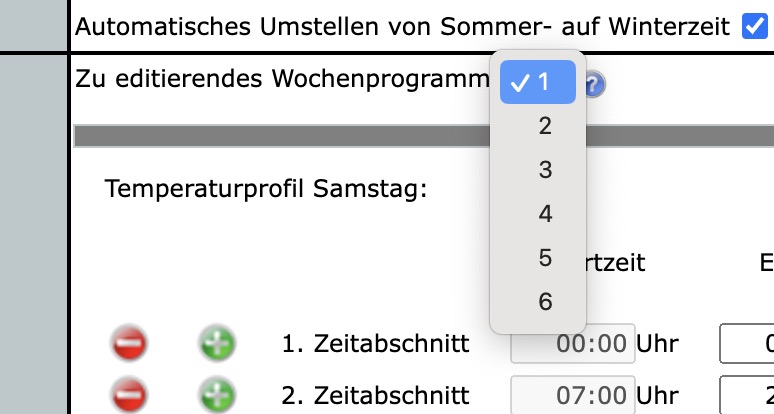Click the 1. Zeitabschnitt label
Viewport: 774px width, 414px height.
pos(375,343)
